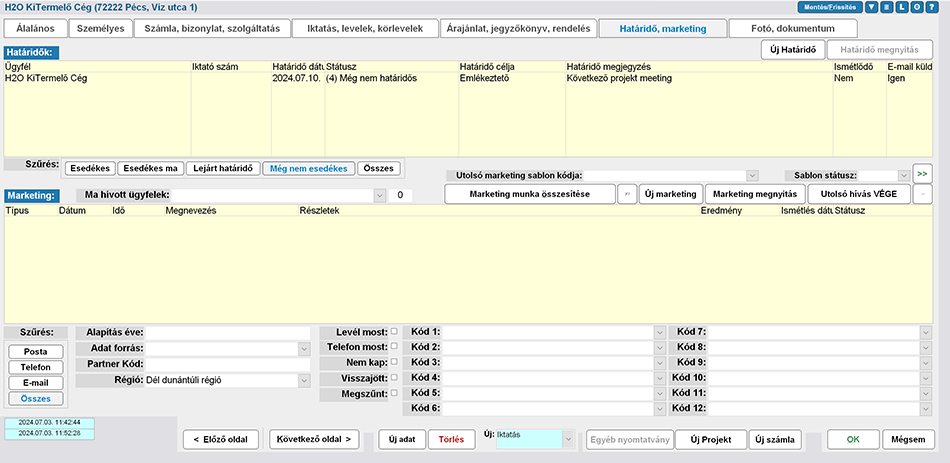This screenshot has width=950, height=463.
Task: Click small icon button after Marketing munka összesítése
Action: pos(627,194)
